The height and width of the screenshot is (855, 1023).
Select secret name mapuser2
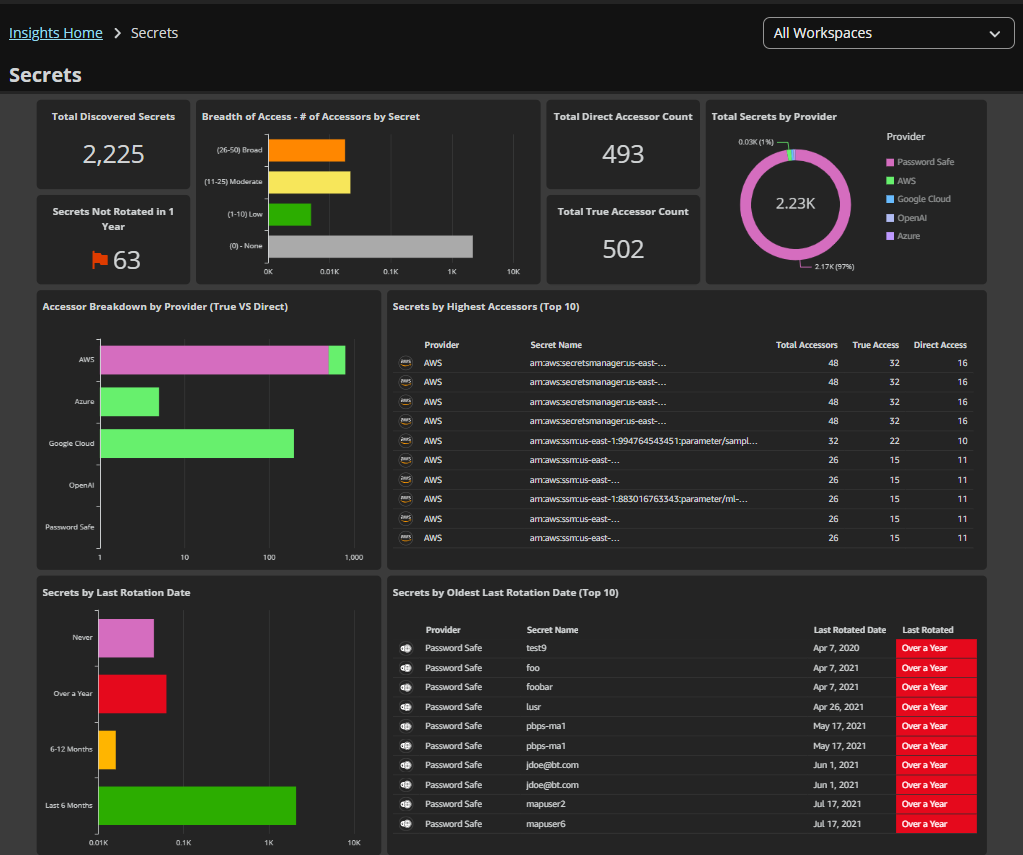click(546, 804)
